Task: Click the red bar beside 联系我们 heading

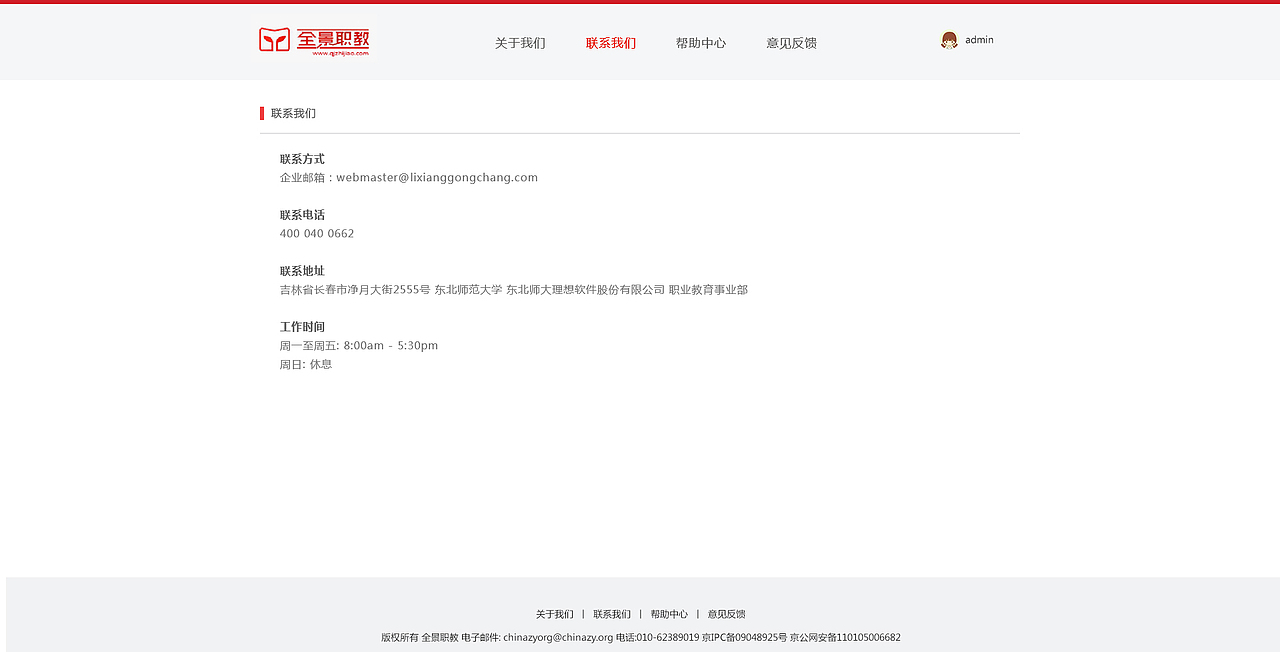Action: (262, 113)
